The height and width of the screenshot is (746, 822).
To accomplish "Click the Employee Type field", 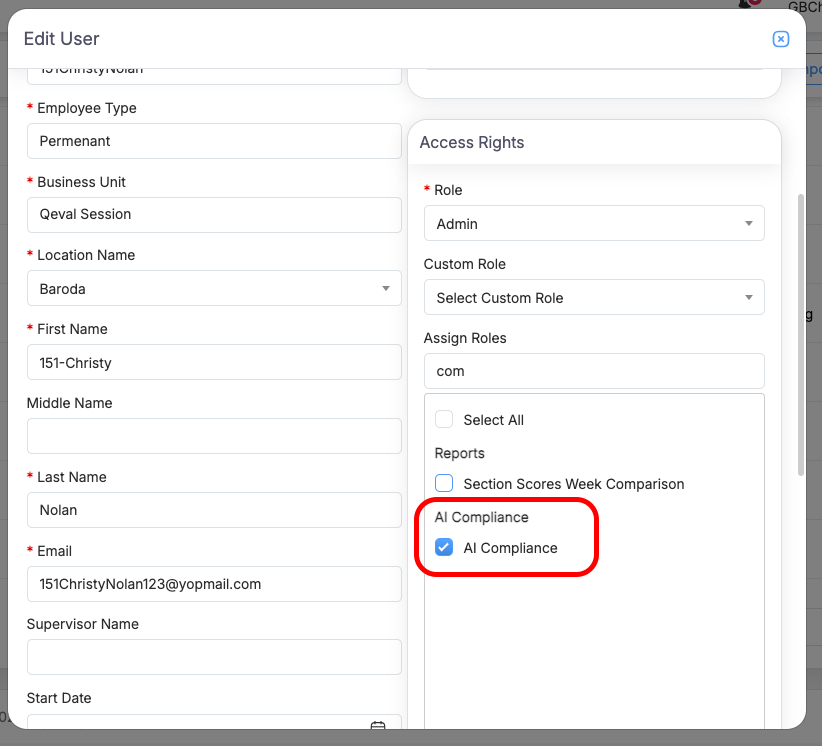I will 214,141.
